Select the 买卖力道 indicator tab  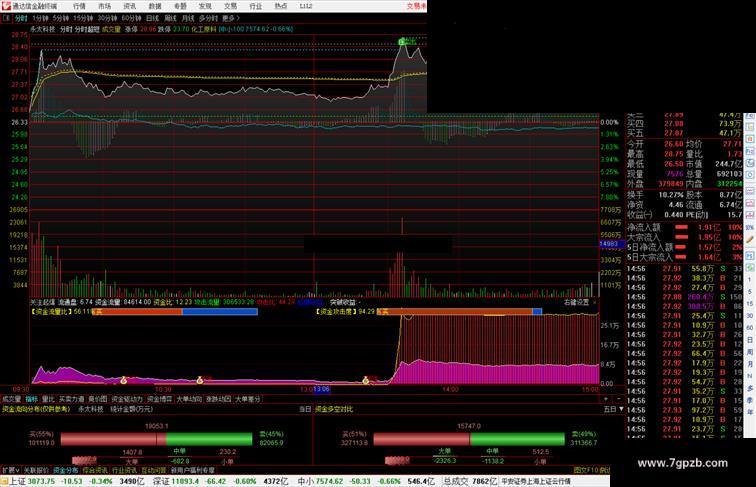click(71, 399)
